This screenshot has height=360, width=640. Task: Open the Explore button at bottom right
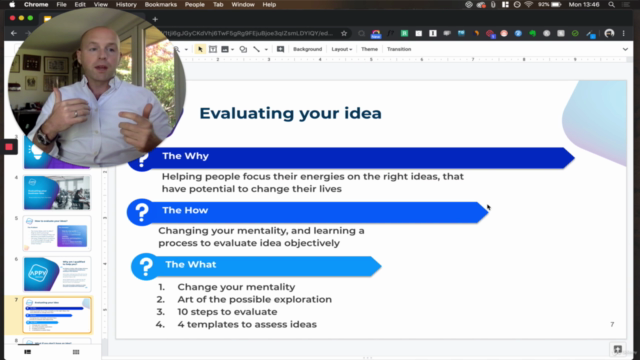click(x=618, y=349)
